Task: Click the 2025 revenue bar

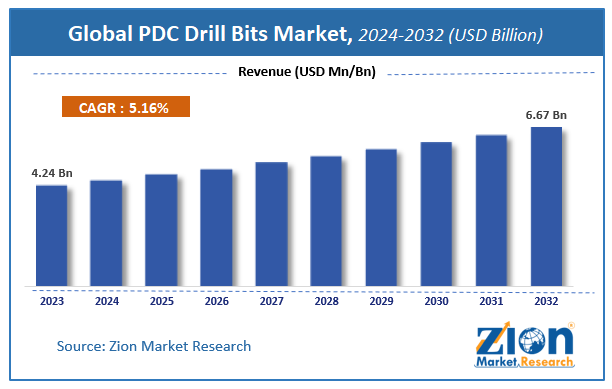Action: tap(161, 230)
